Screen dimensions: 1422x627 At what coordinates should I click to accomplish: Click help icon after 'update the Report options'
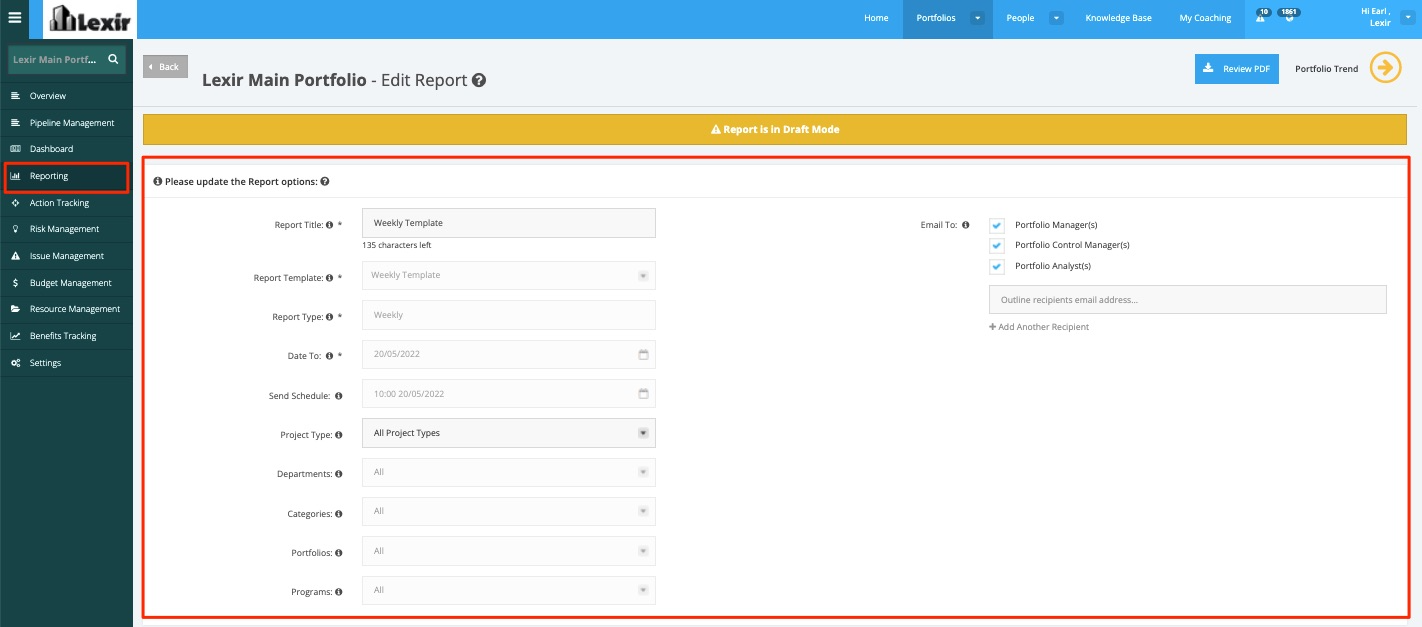(325, 182)
